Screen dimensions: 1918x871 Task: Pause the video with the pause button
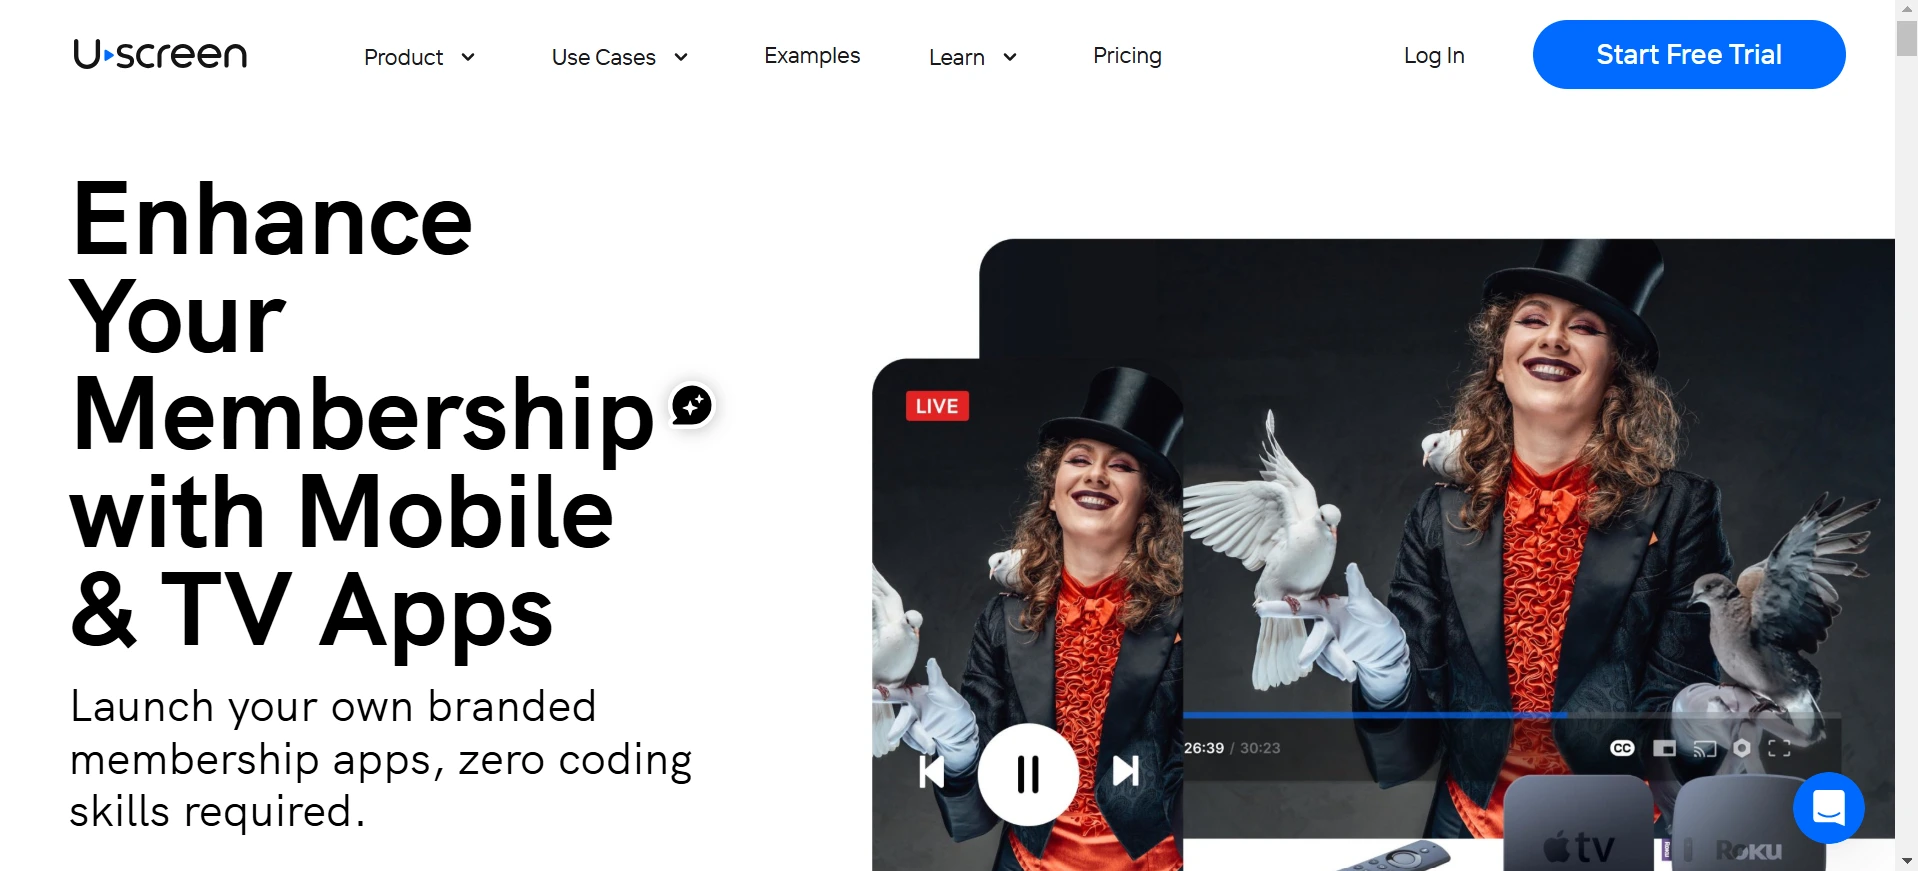pos(1028,773)
